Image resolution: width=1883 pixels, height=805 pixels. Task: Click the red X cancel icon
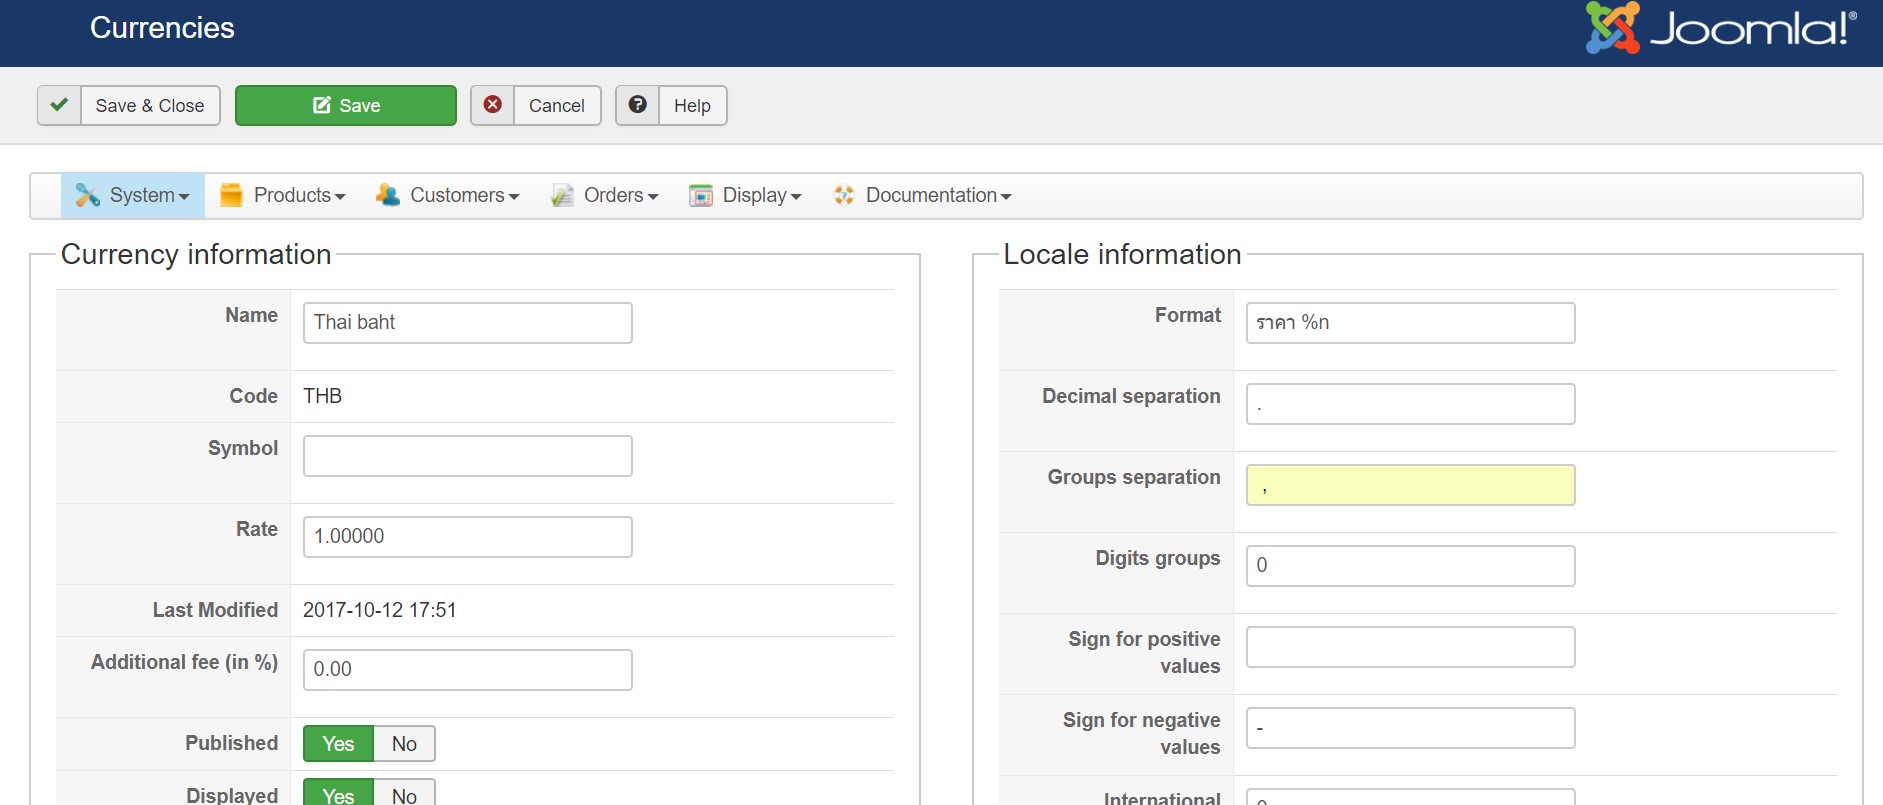pos(493,105)
